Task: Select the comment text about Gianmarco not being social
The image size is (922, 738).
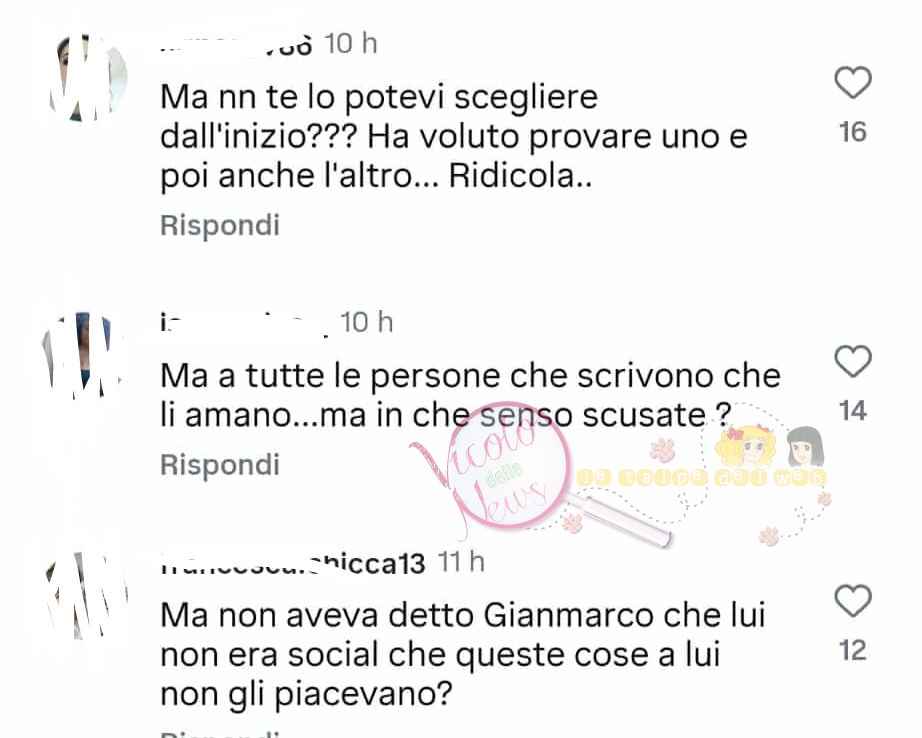Action: coord(463,655)
